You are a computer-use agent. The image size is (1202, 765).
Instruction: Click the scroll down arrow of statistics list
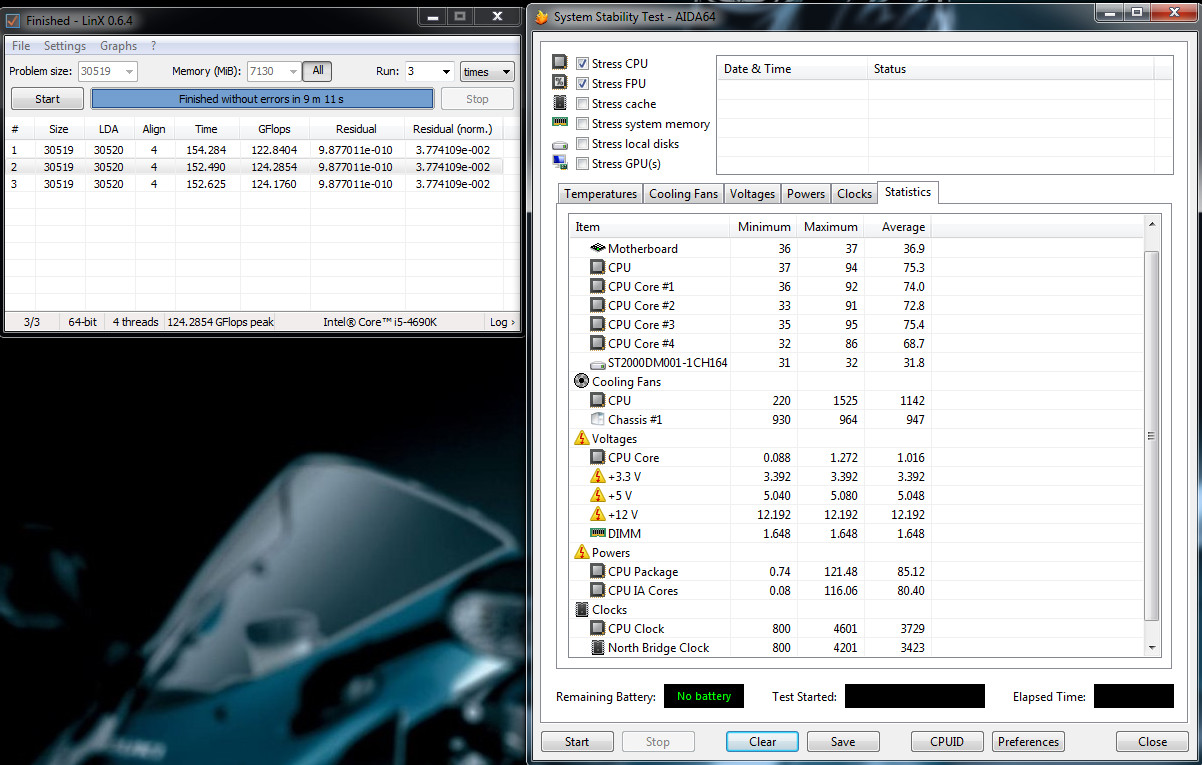tap(1151, 648)
